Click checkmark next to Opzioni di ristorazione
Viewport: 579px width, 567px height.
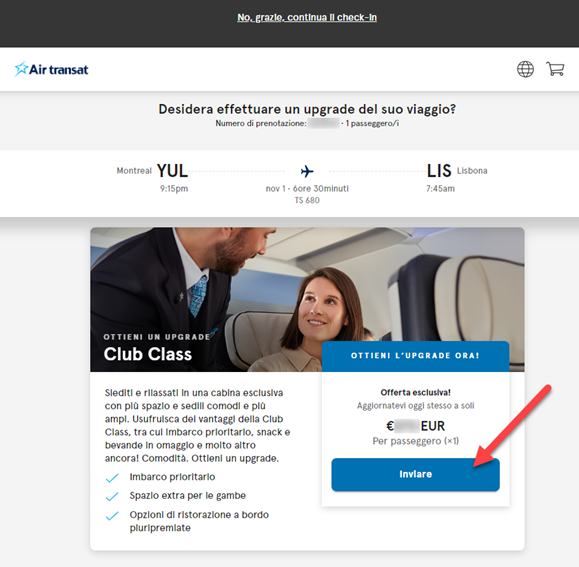[x=112, y=516]
